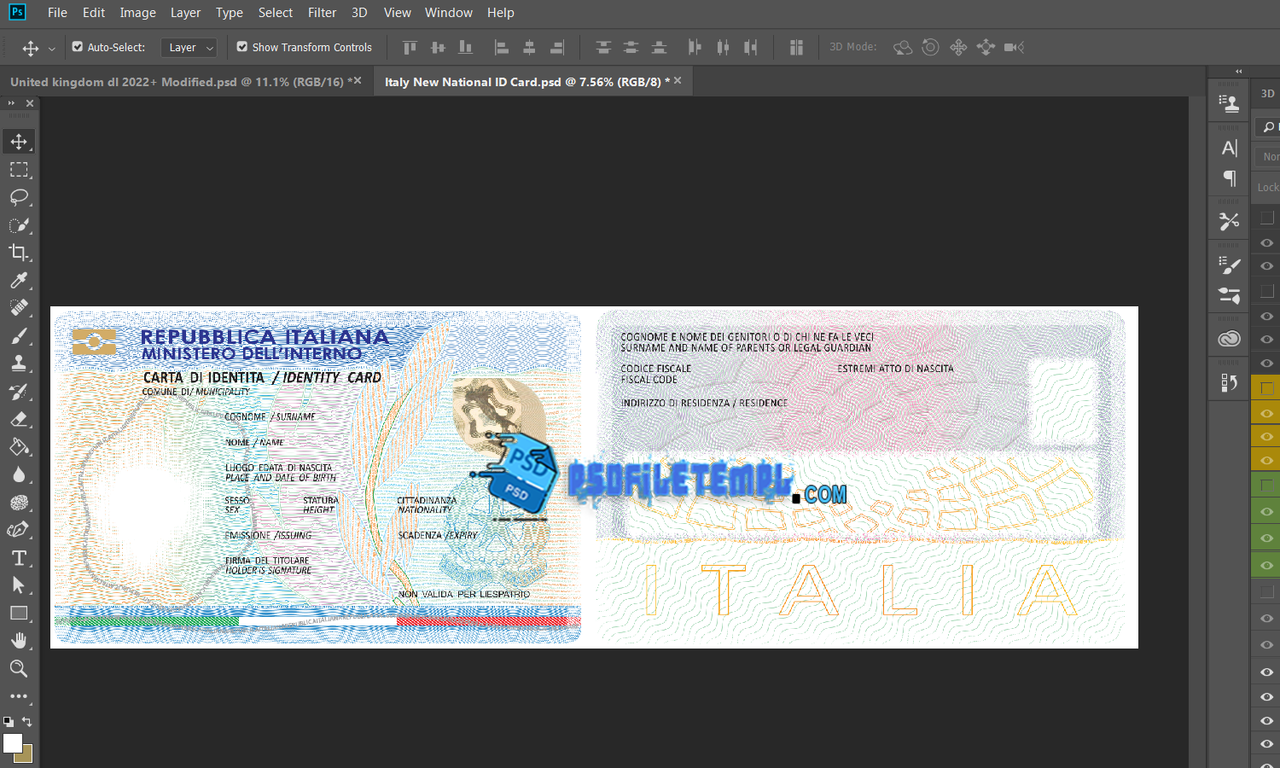Close the United kingdom dl 2022+ tab
This screenshot has width=1280, height=768.
[358, 81]
